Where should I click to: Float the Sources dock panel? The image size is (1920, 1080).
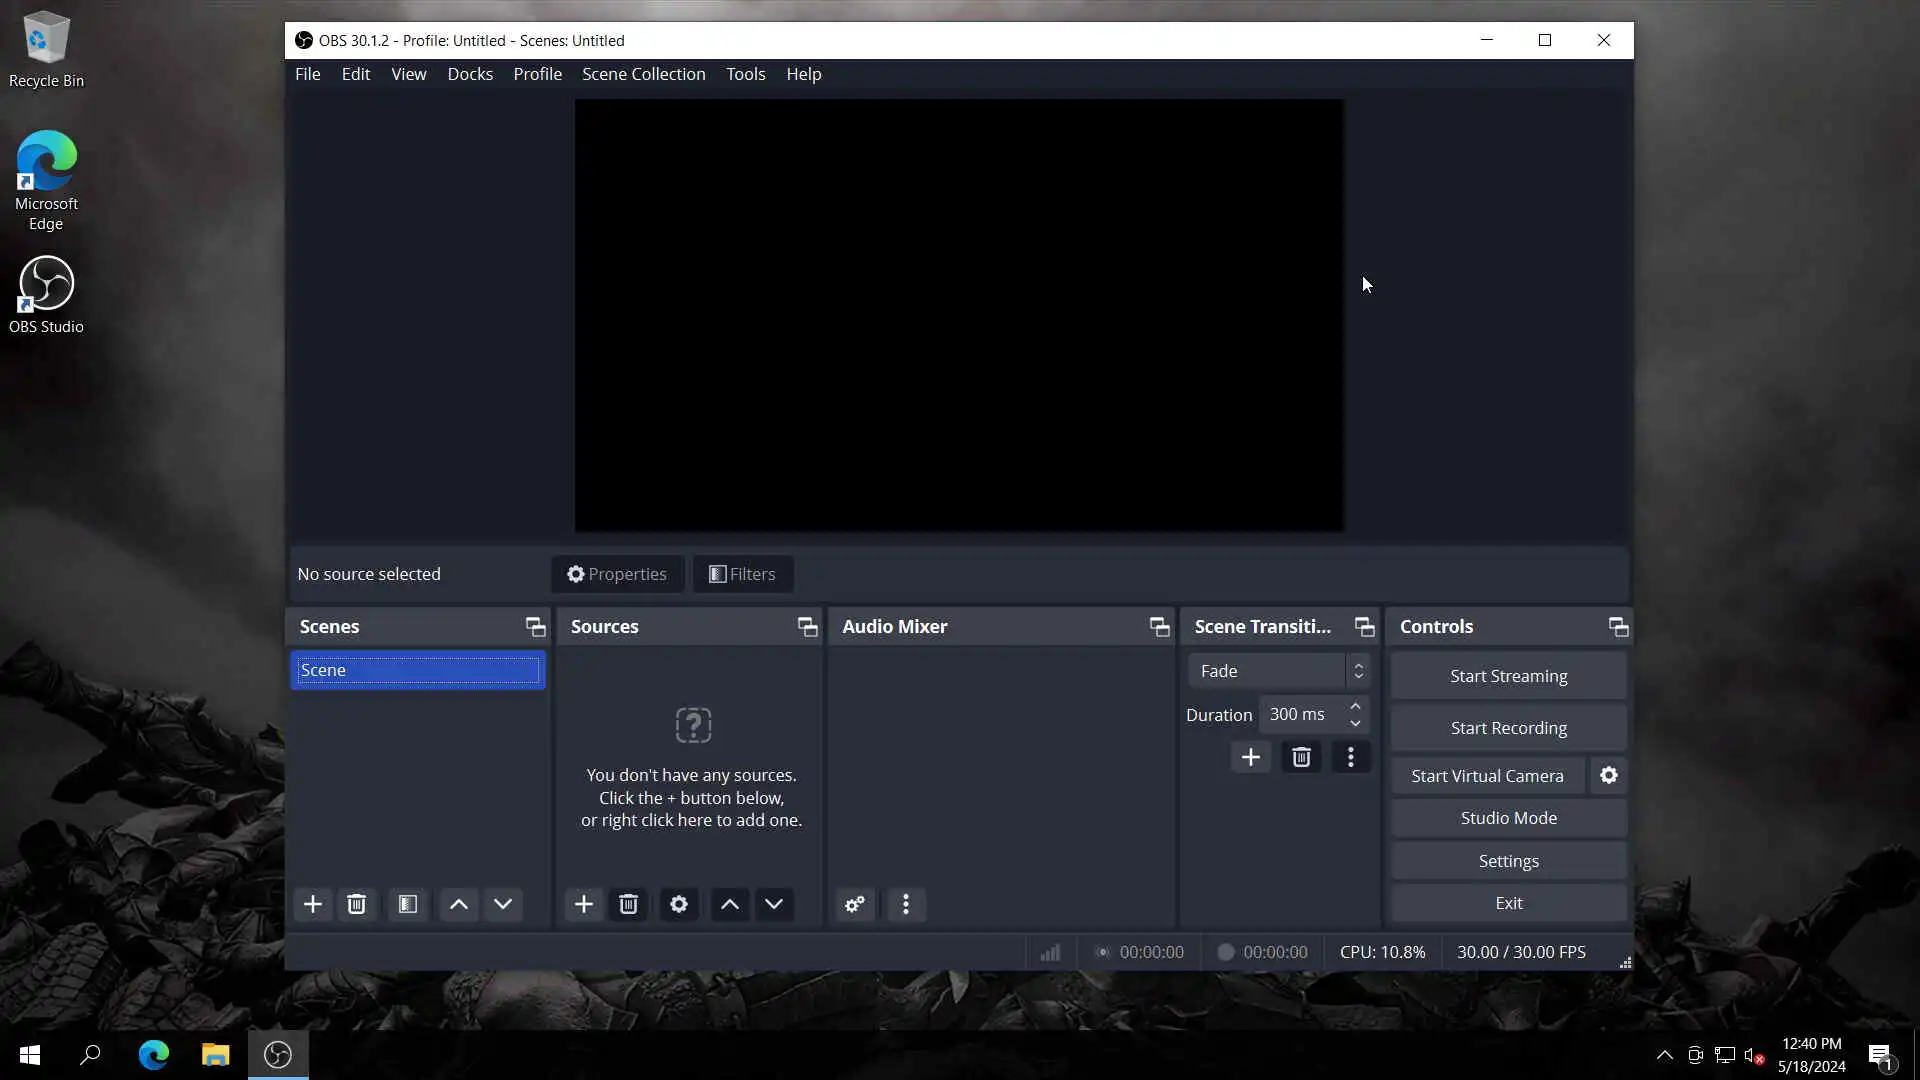coord(807,627)
